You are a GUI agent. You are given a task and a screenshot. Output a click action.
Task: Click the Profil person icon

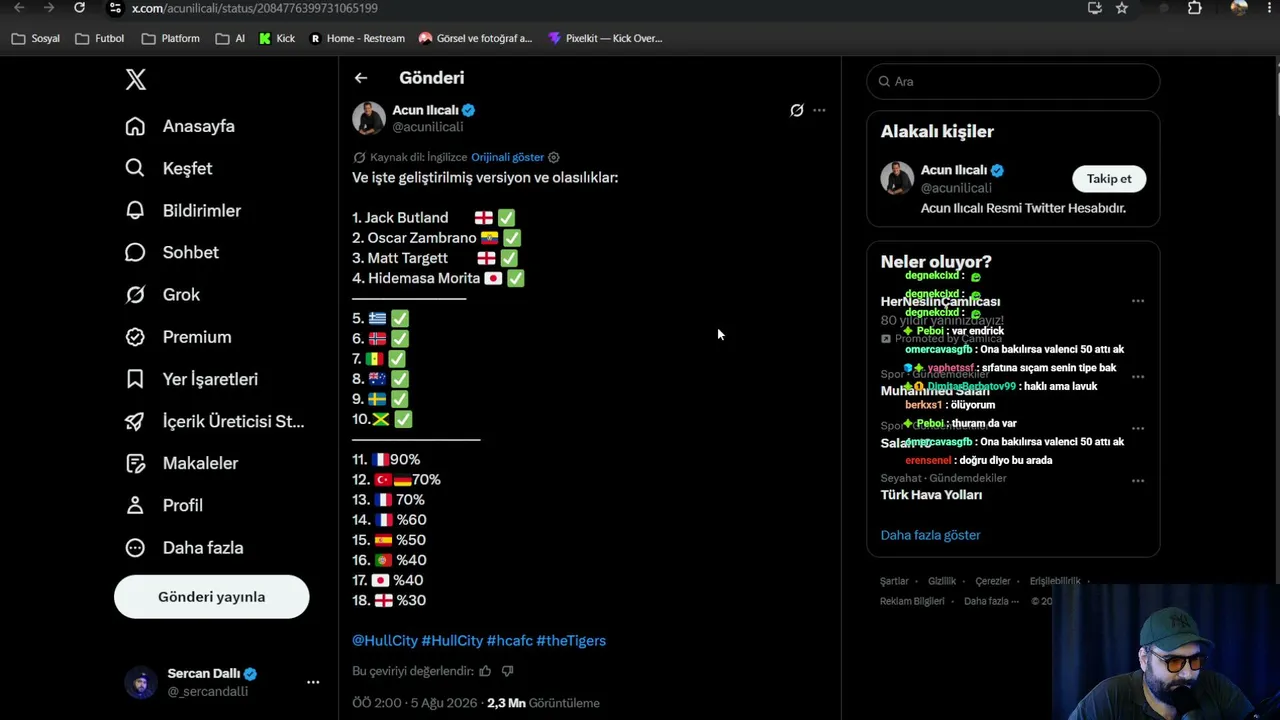pos(135,505)
